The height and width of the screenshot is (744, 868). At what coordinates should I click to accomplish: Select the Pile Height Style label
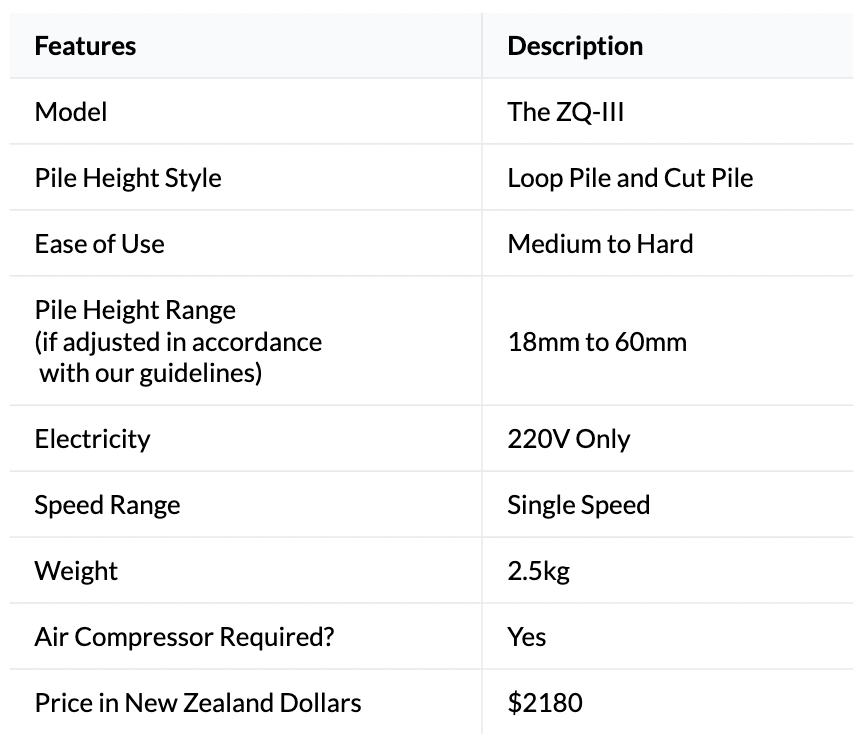(x=128, y=178)
